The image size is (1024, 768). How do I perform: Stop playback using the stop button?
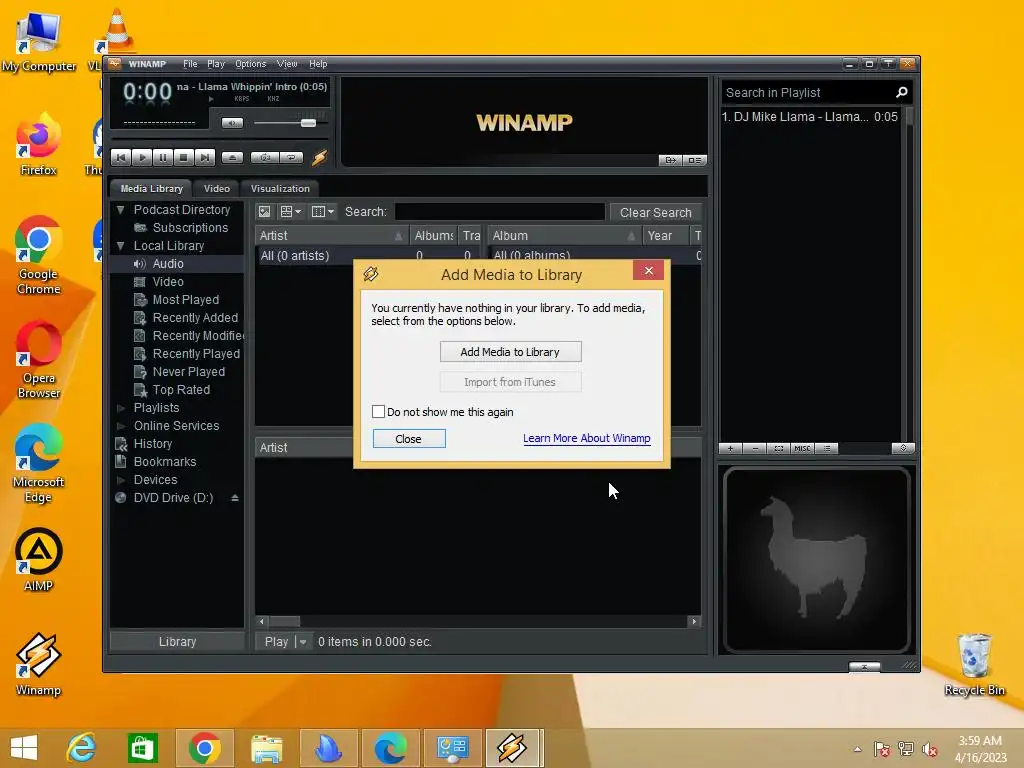pos(184,157)
